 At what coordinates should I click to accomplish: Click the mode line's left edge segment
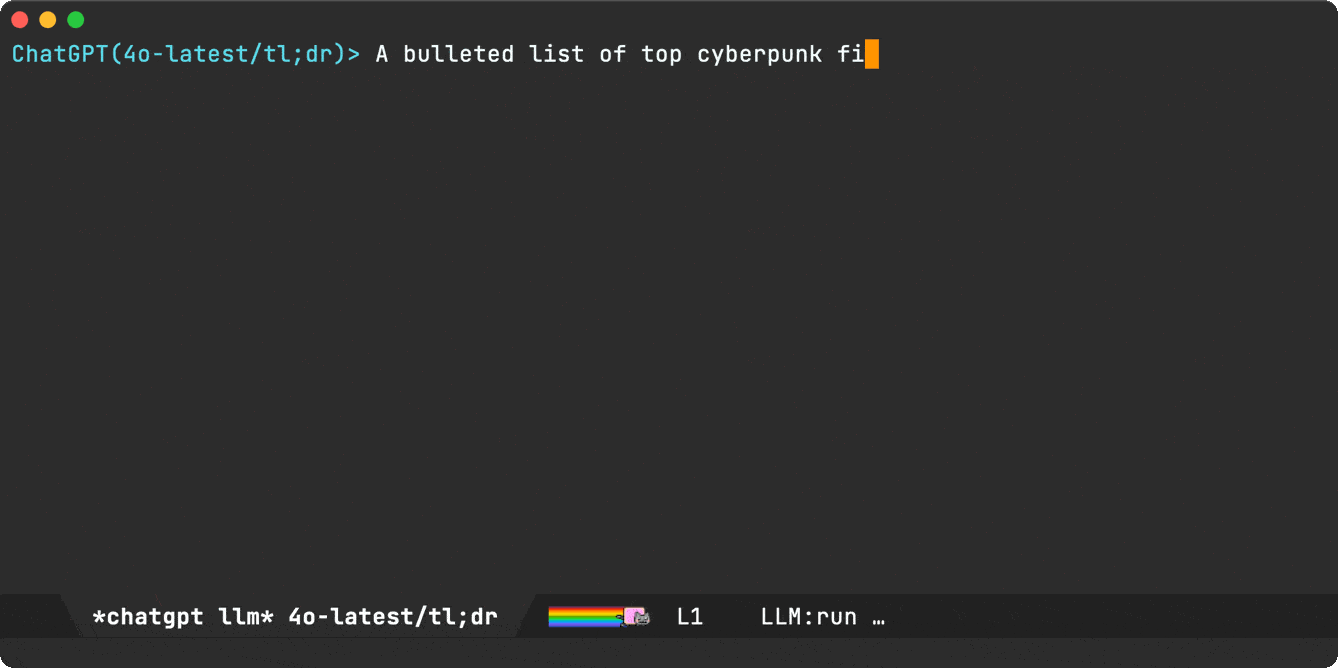coord(35,617)
